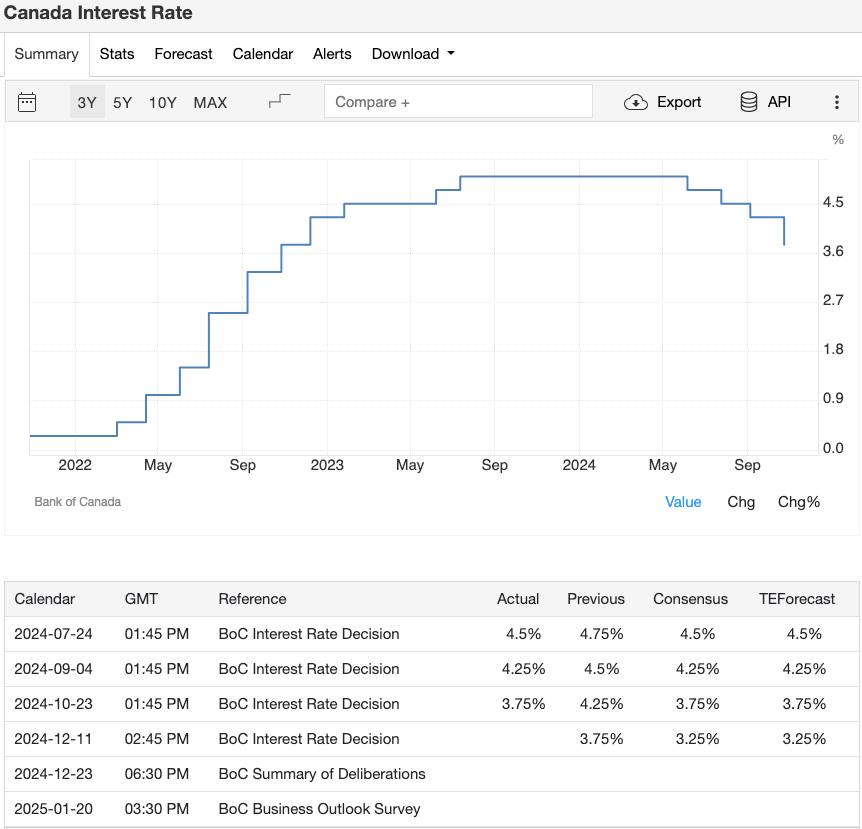The image size is (862, 829).
Task: Click the Export cloud icon
Action: (x=634, y=101)
